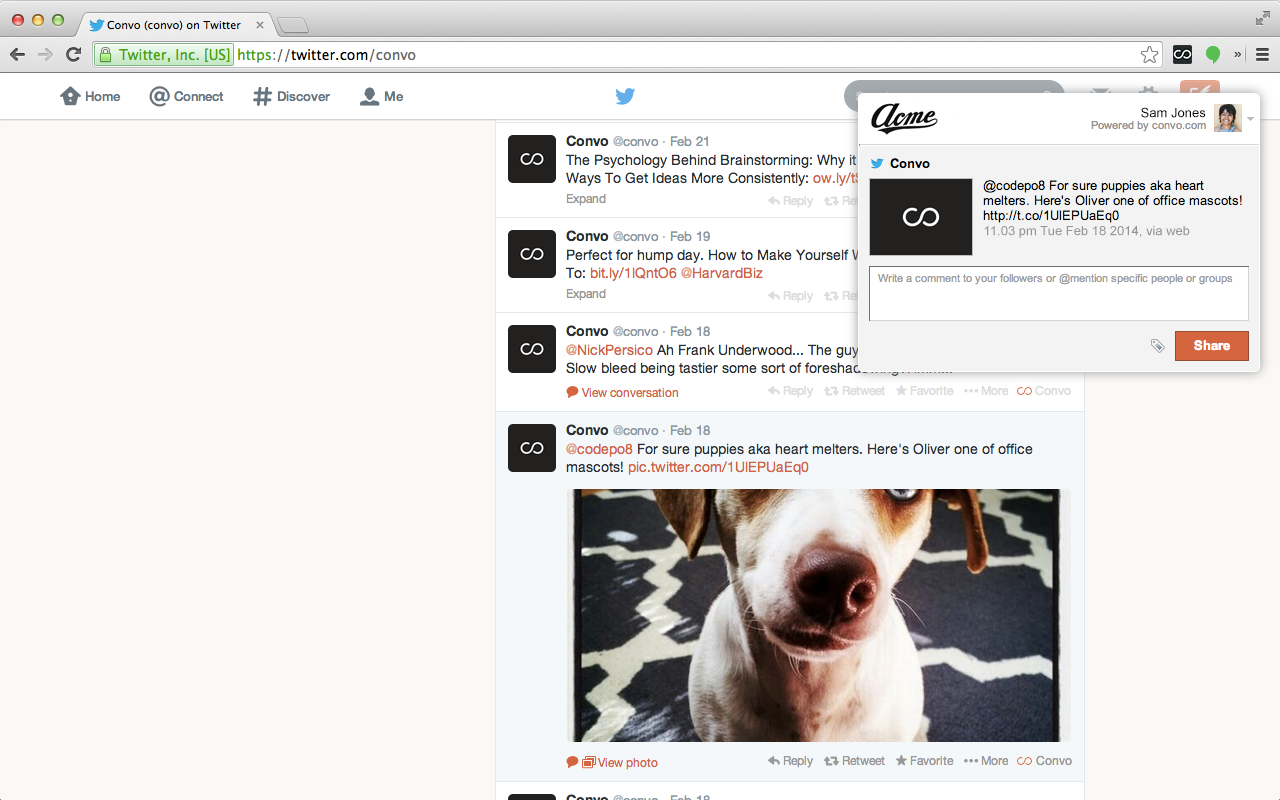Go to Twitter Home
Screen dimensions: 1280x800
(90, 96)
